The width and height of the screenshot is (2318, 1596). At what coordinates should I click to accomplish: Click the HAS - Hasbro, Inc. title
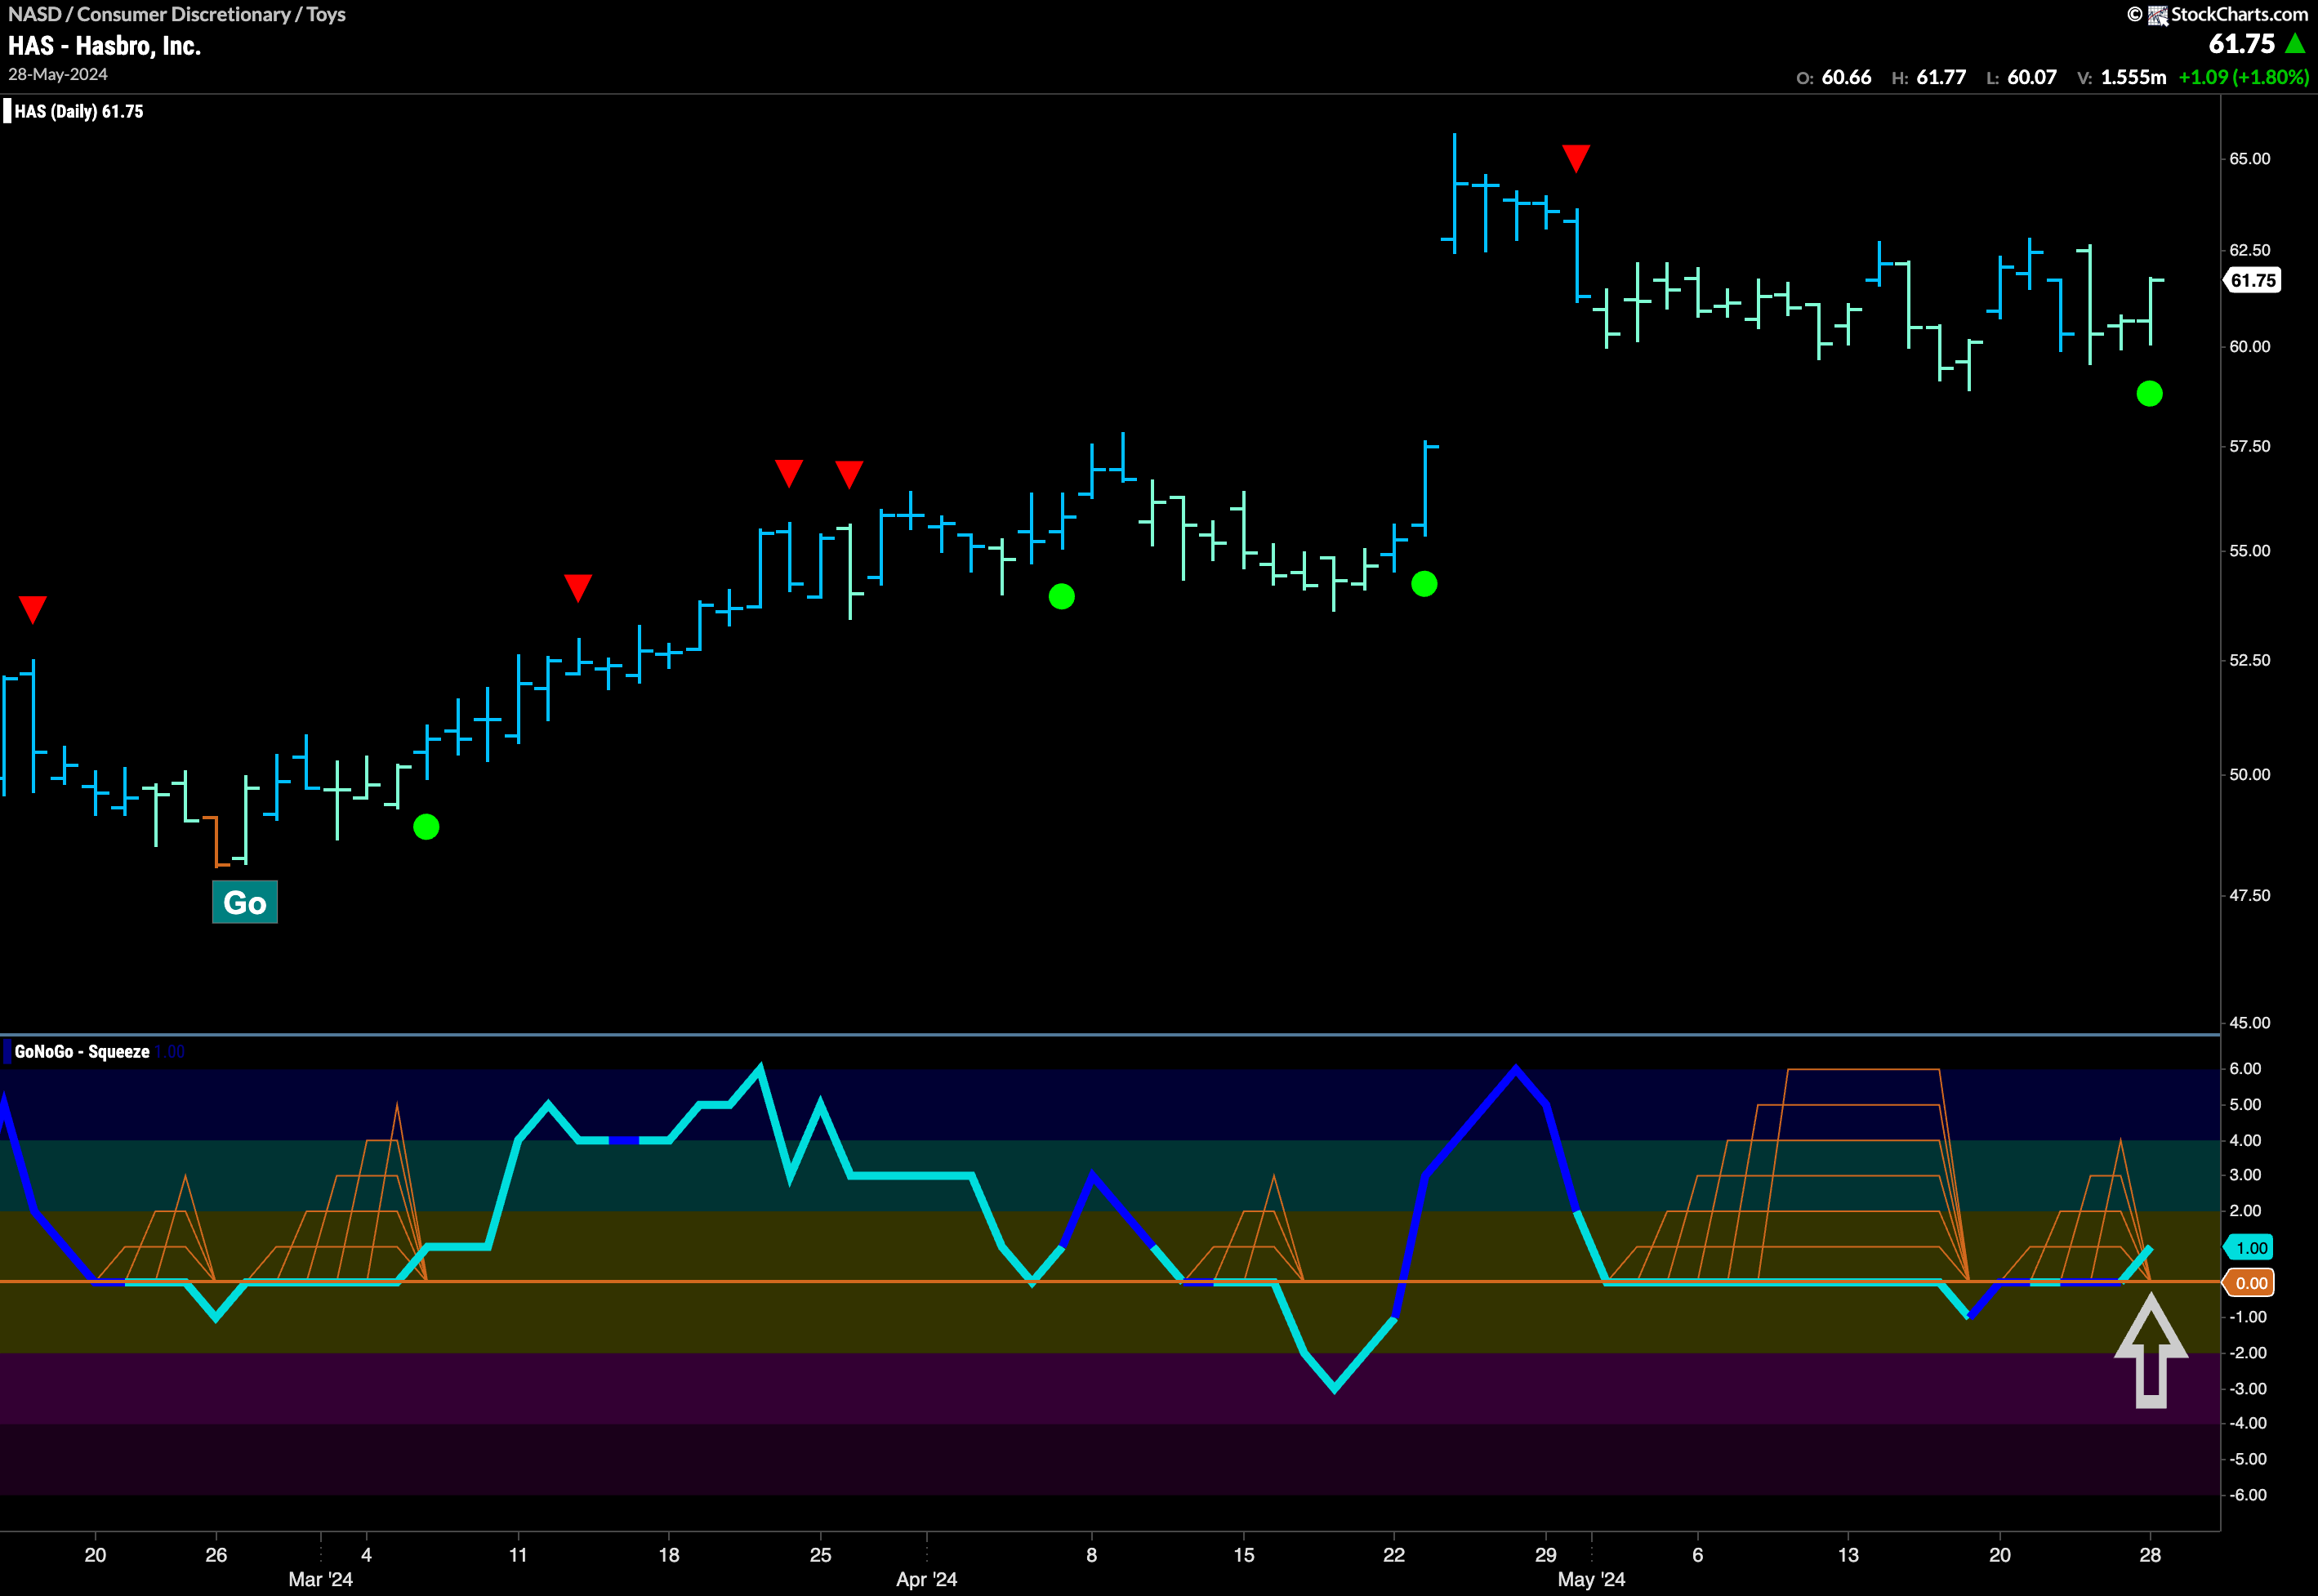pyautogui.click(x=104, y=46)
